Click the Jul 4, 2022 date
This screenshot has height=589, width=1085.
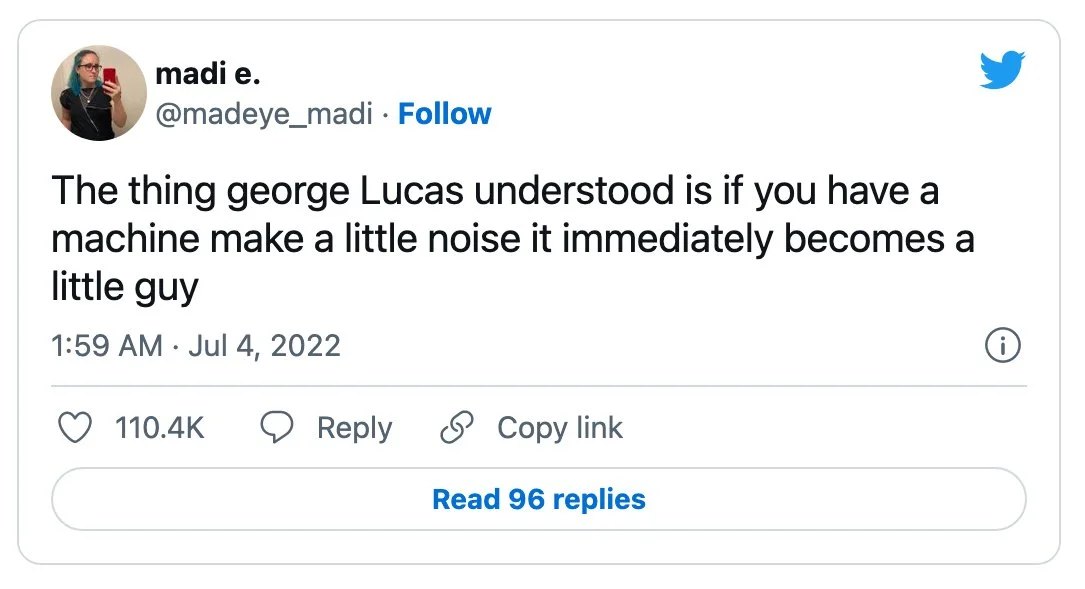(264, 345)
